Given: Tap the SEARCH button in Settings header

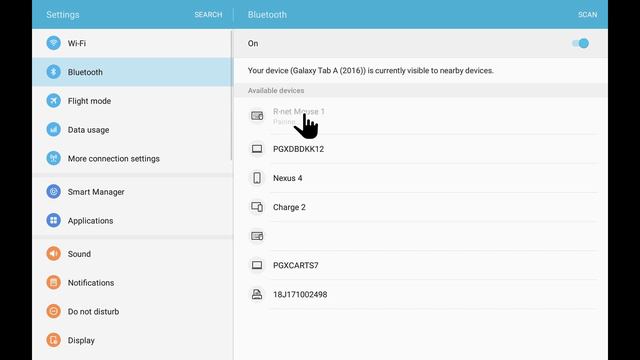Looking at the screenshot, I should tap(208, 15).
